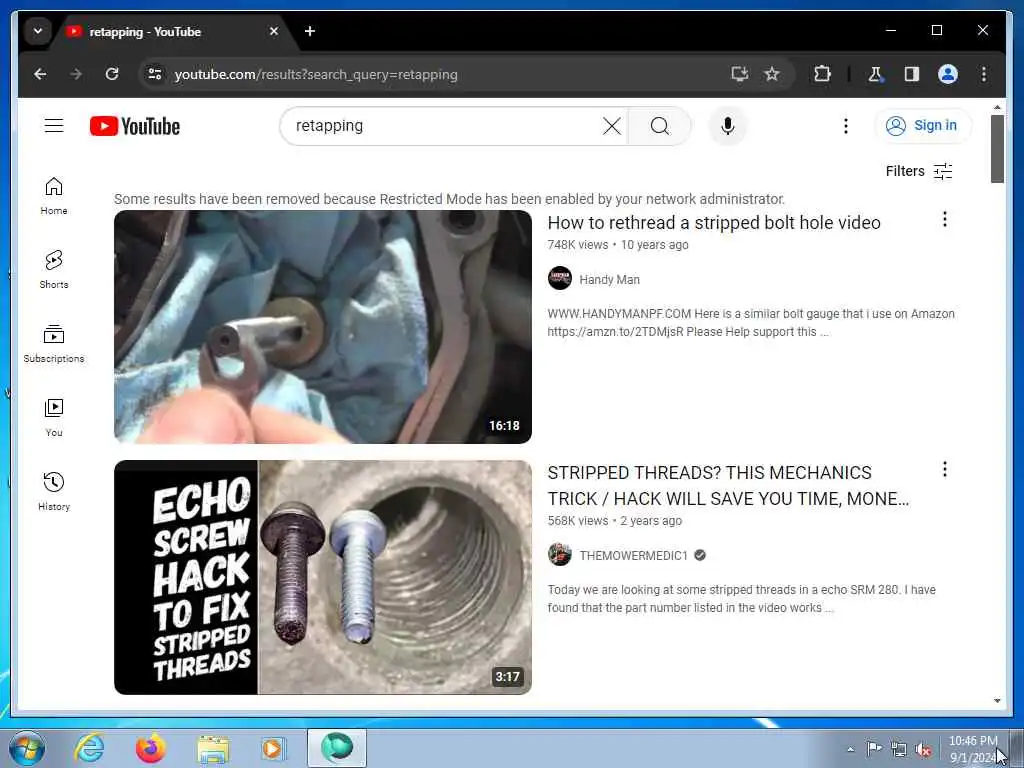Launch Internet Explorer from taskbar
The width and height of the screenshot is (1024, 768).
89,748
